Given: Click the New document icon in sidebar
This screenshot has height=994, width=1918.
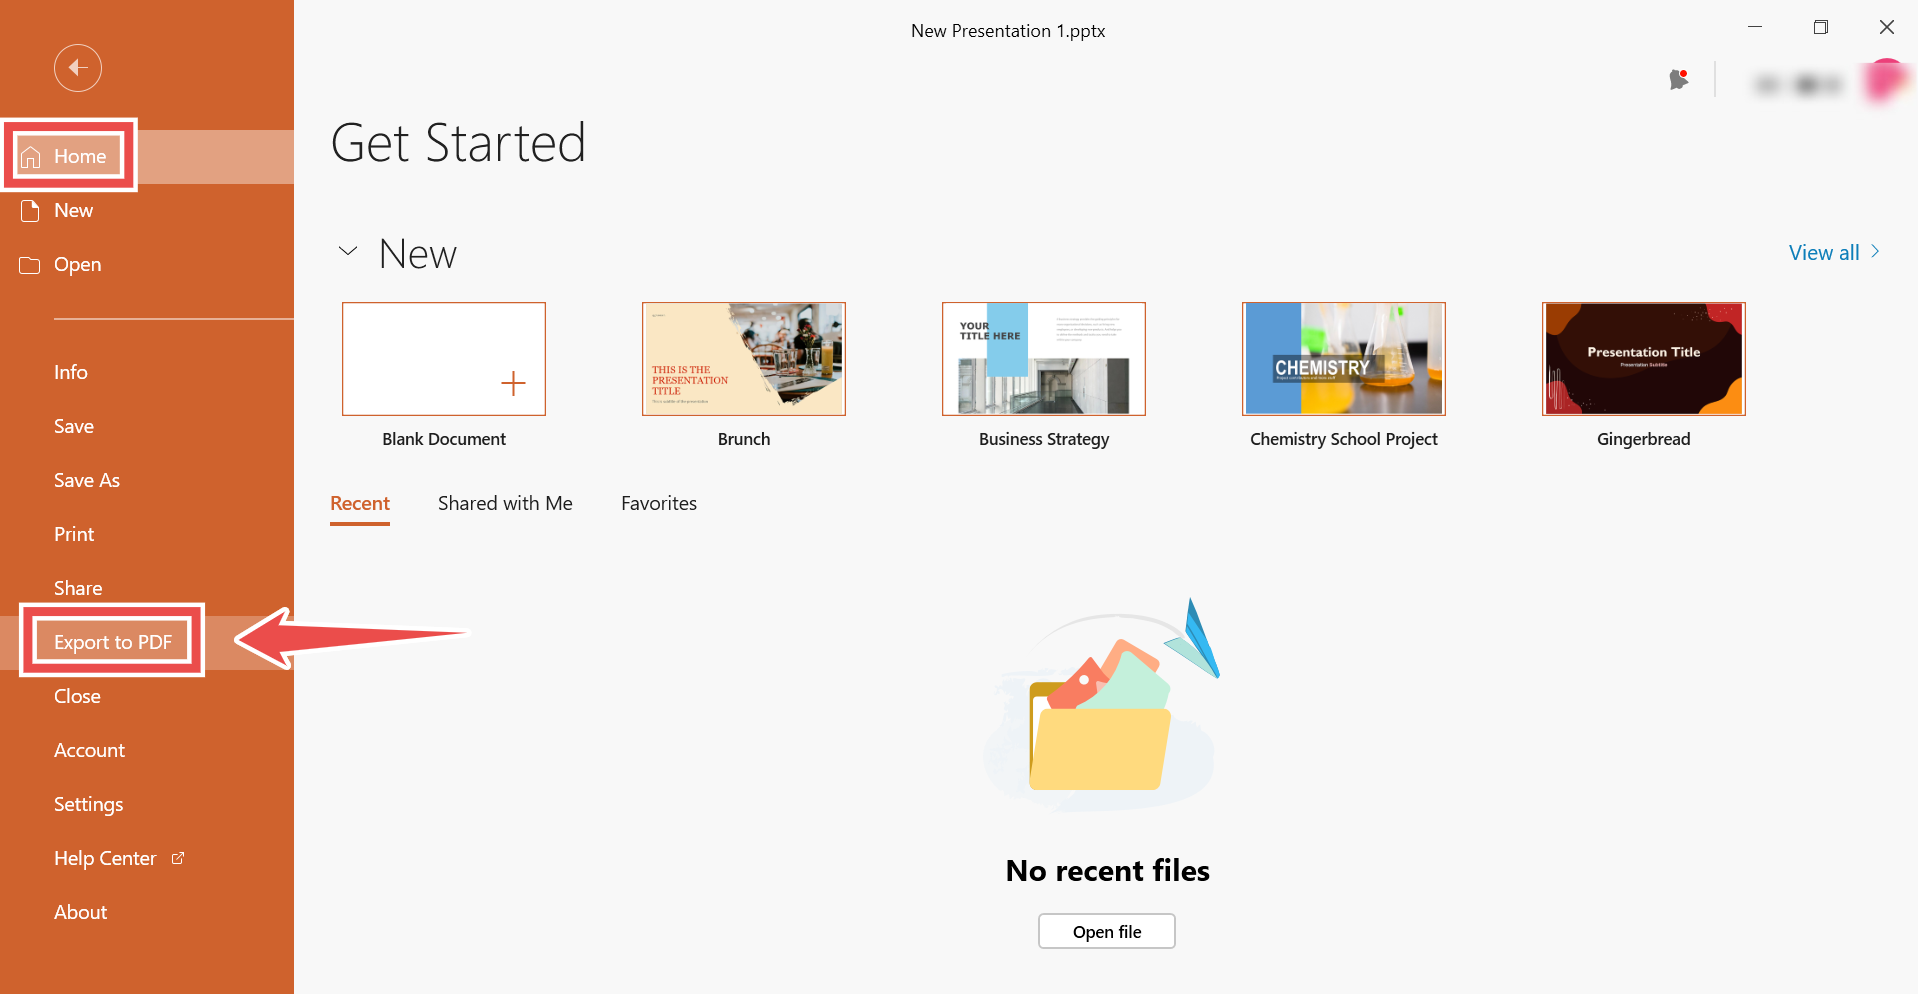Looking at the screenshot, I should (29, 210).
